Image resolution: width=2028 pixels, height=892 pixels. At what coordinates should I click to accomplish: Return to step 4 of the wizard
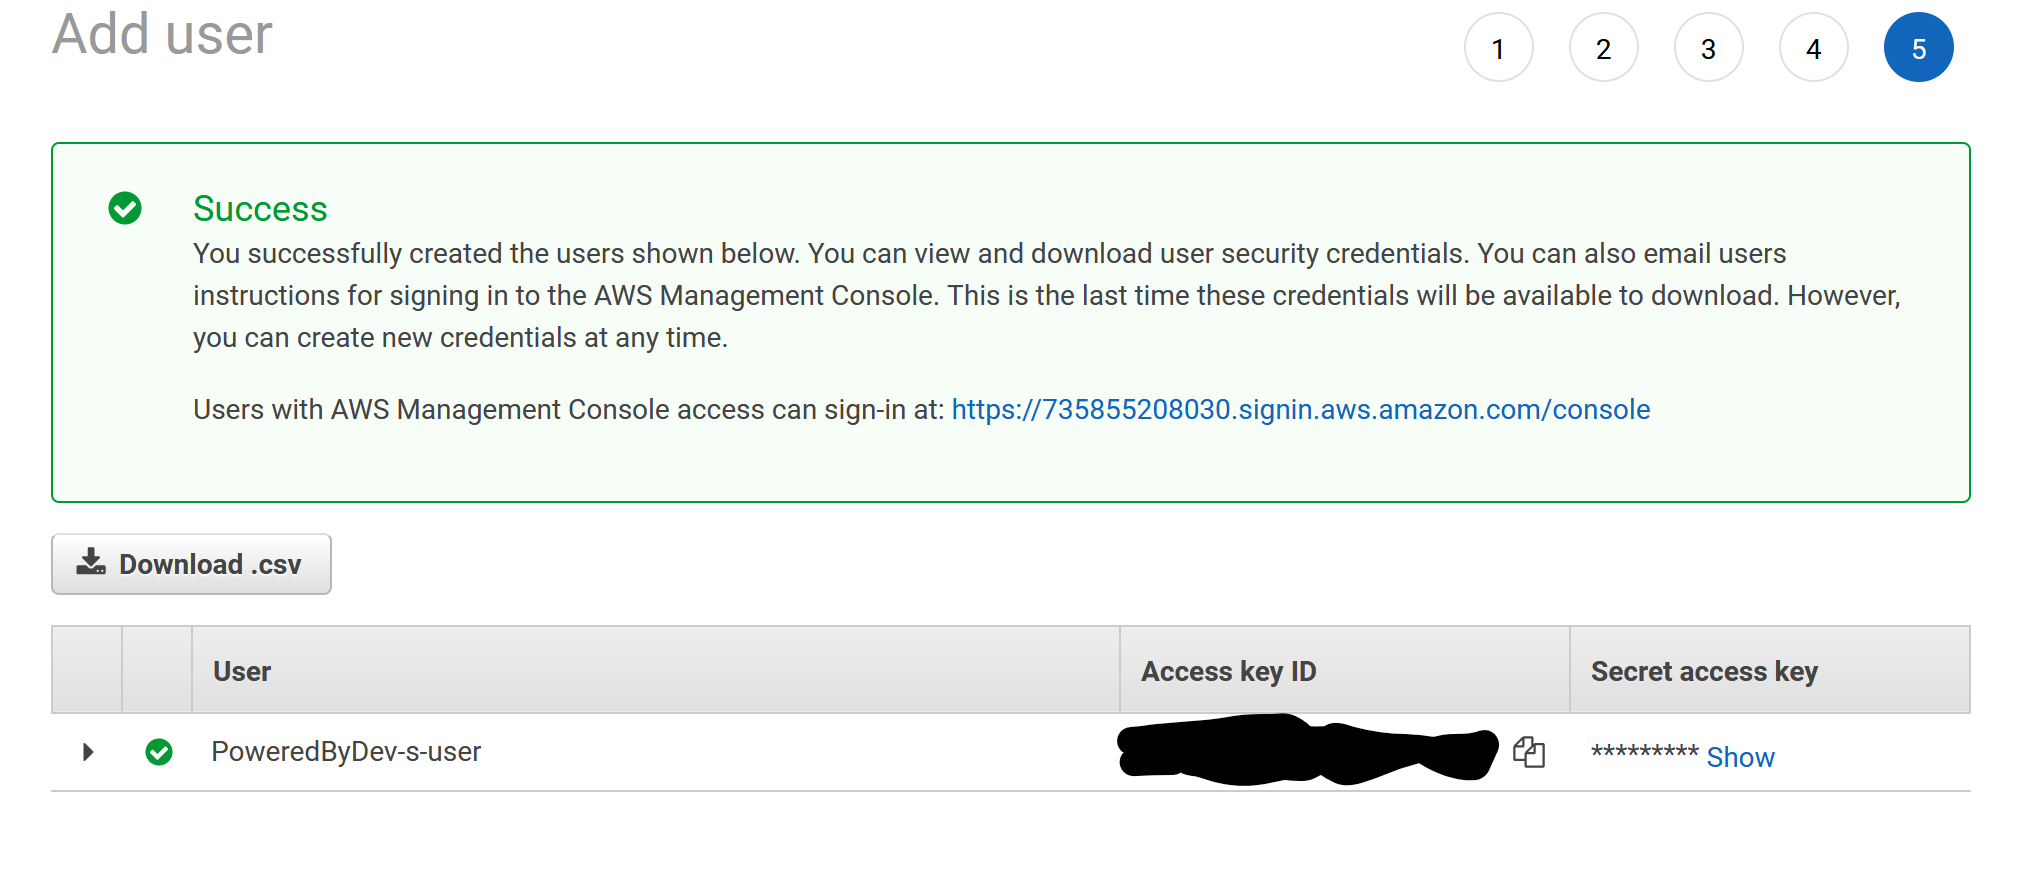click(1813, 48)
